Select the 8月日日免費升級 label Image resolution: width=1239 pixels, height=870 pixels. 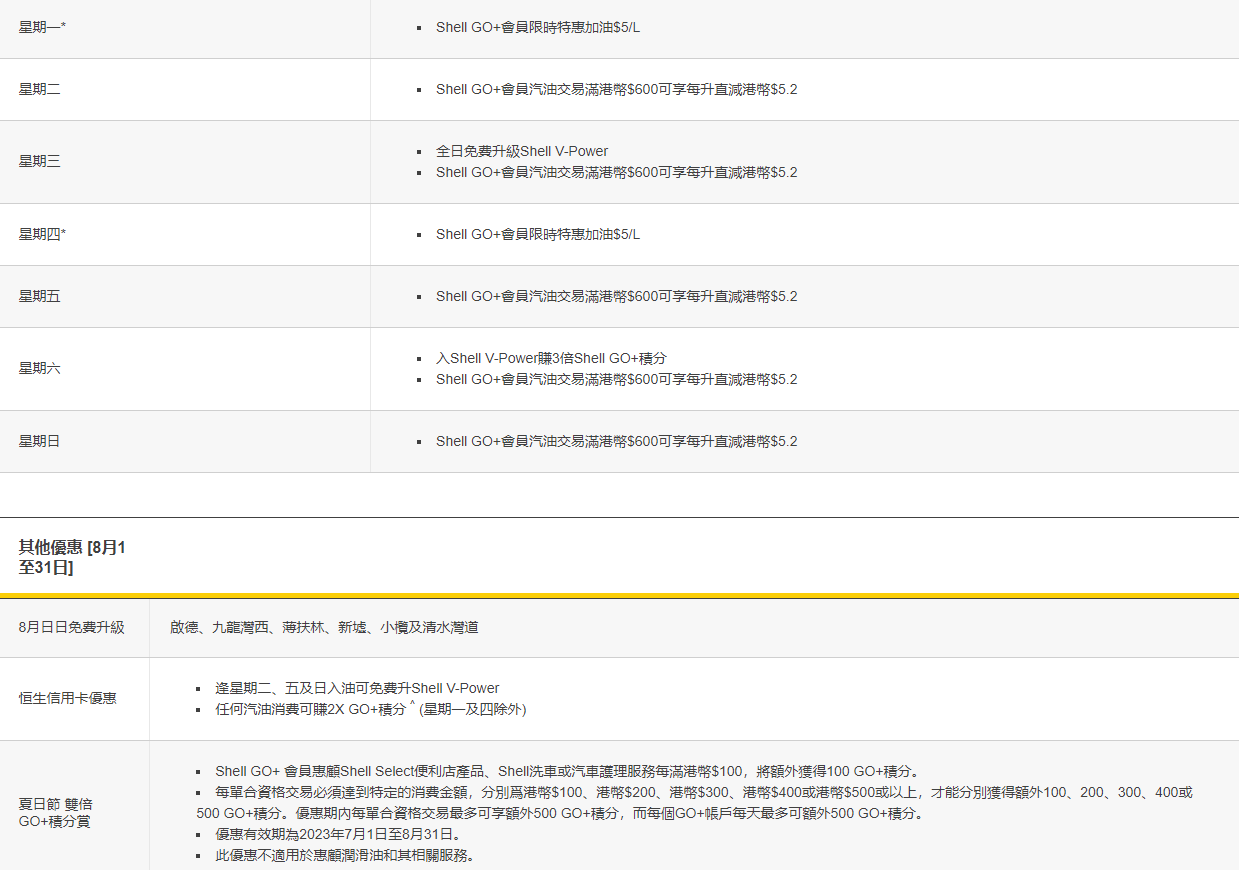pos(71,627)
